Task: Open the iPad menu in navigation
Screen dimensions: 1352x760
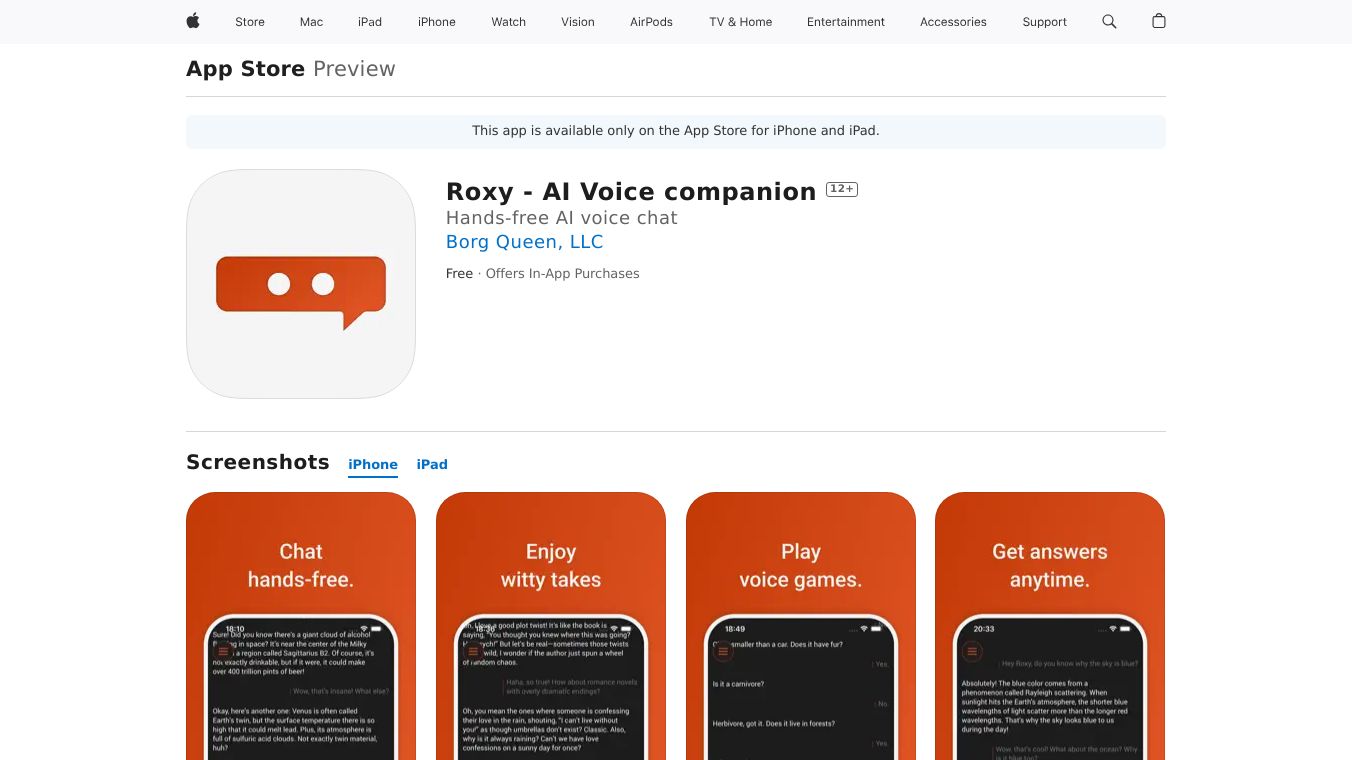Action: click(x=370, y=22)
